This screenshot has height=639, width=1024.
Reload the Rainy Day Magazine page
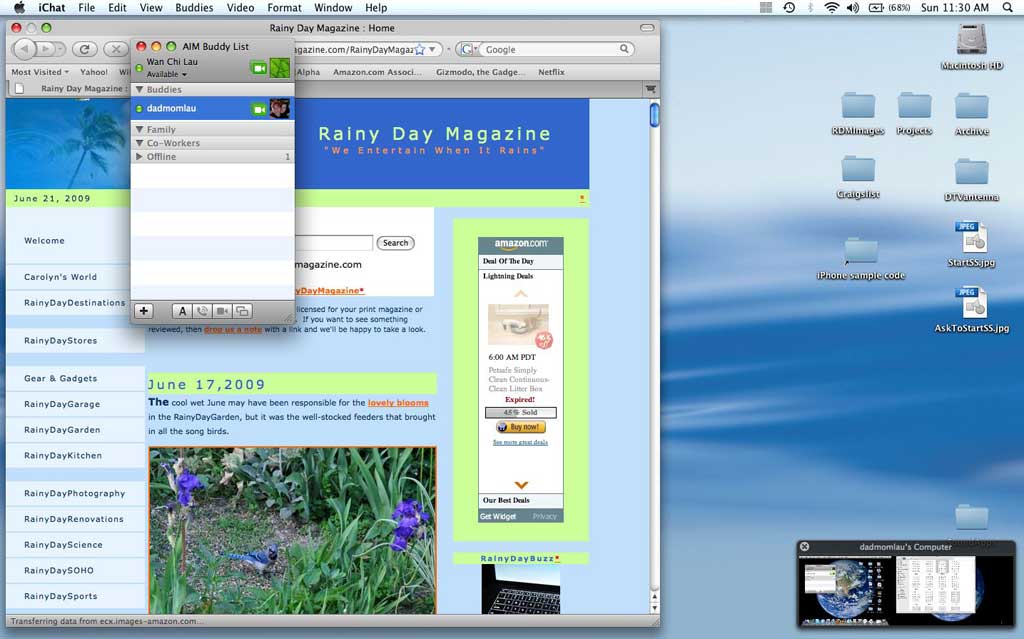pos(84,49)
